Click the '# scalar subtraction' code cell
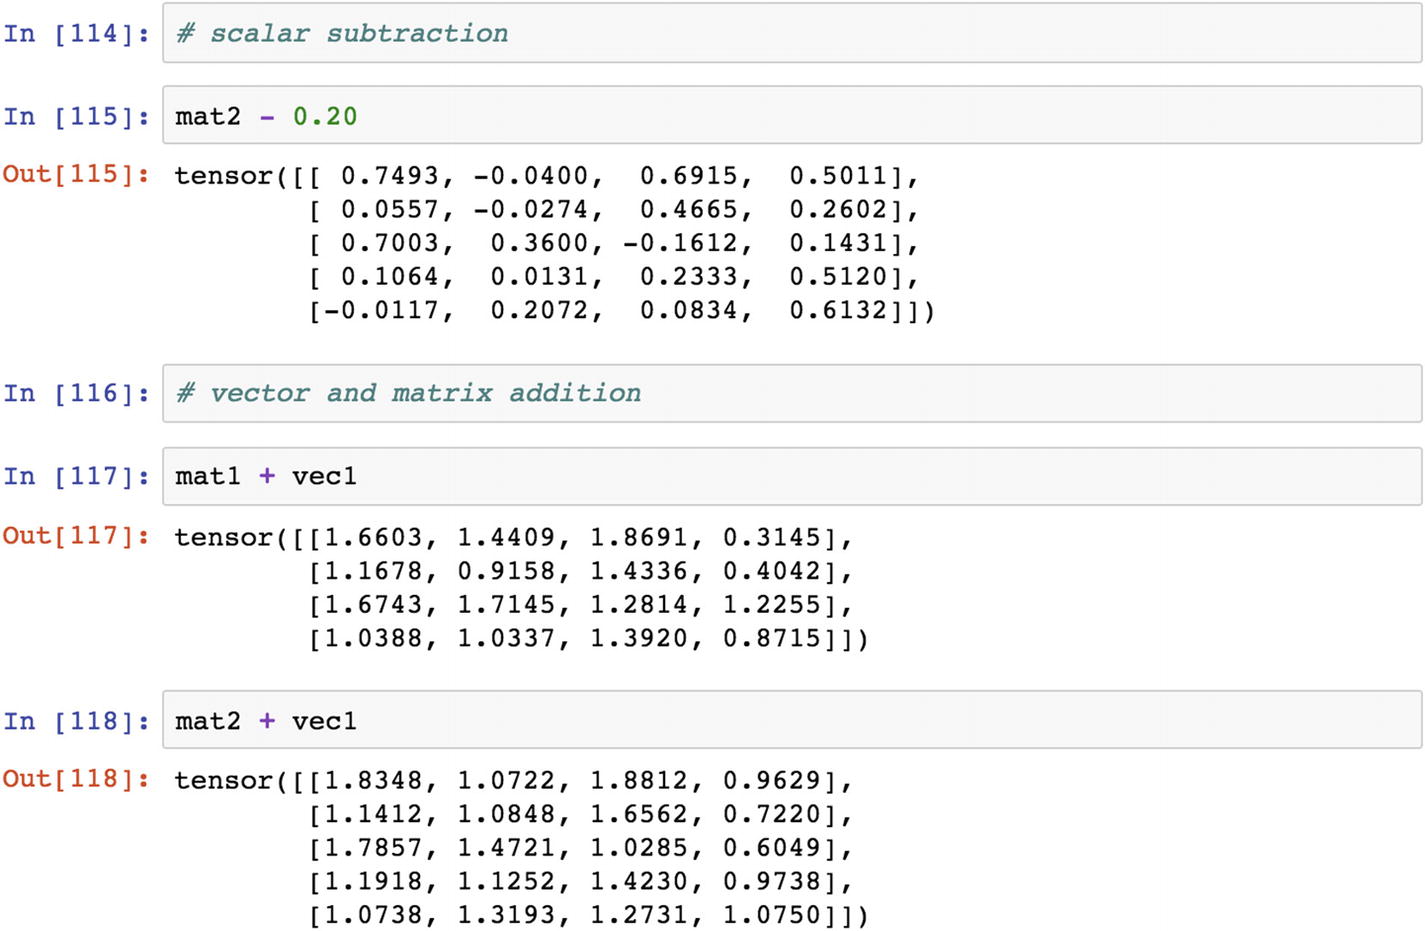1425x931 pixels. click(x=792, y=33)
